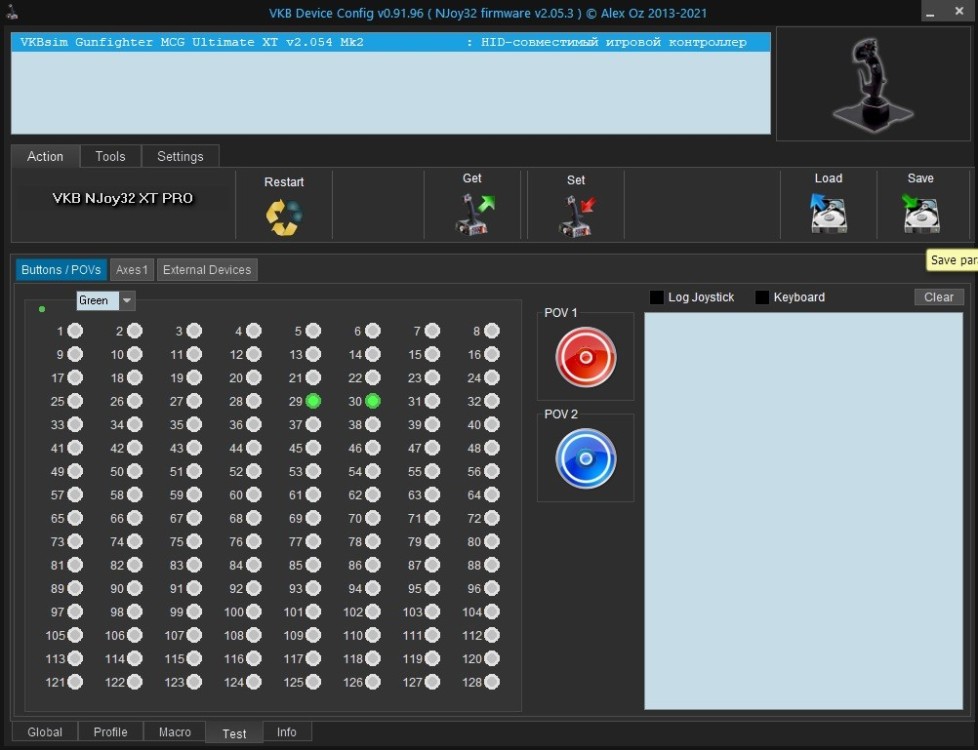This screenshot has width=978, height=750.
Task: Click the Save disk icon
Action: tap(920, 214)
